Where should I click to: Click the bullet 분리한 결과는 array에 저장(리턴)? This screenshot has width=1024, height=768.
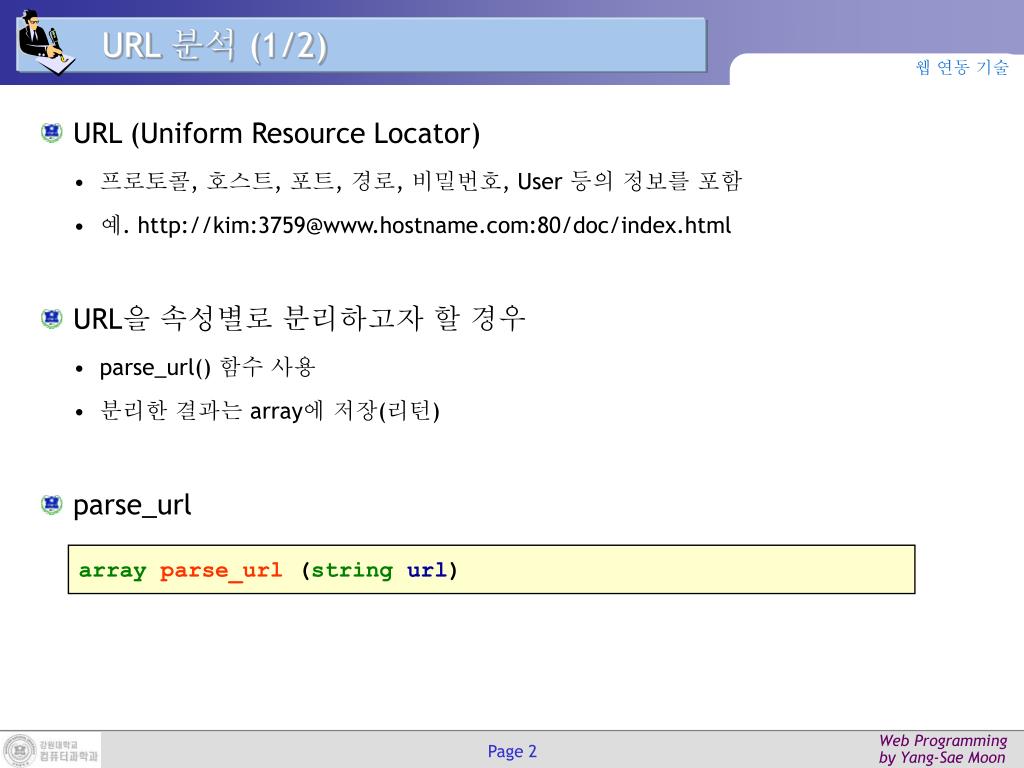269,411
